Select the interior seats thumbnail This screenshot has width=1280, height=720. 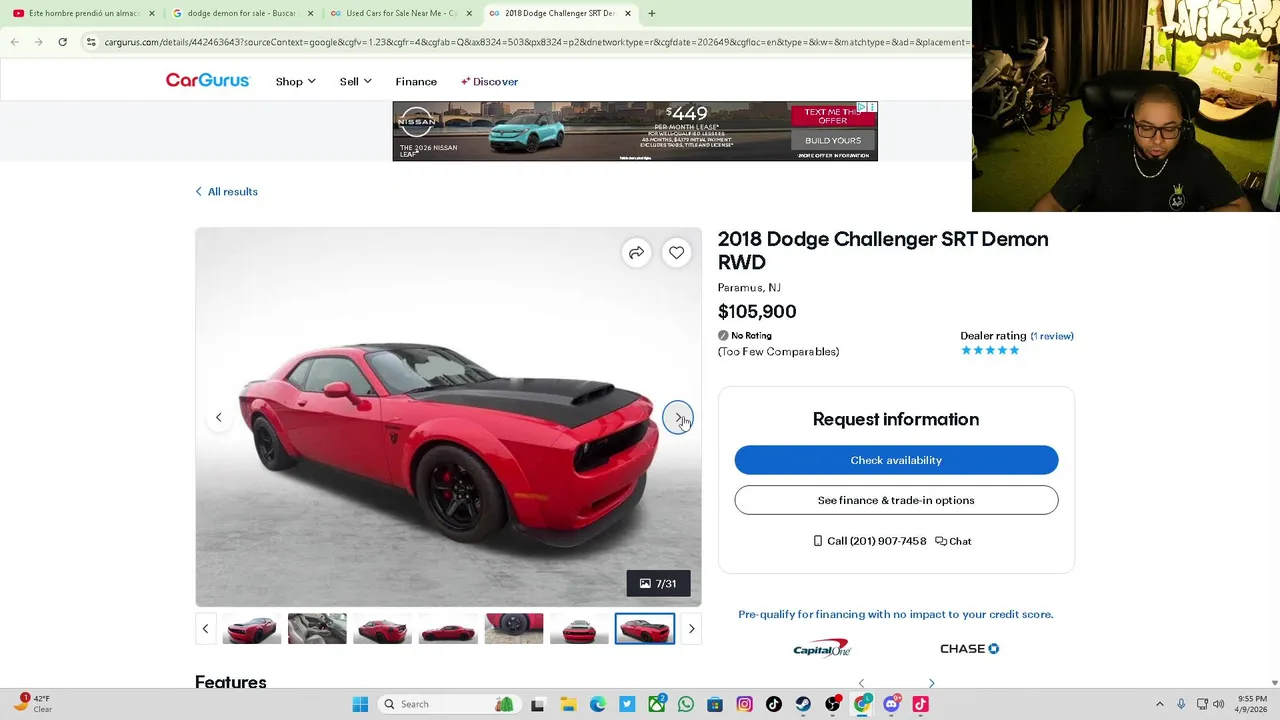click(x=317, y=628)
